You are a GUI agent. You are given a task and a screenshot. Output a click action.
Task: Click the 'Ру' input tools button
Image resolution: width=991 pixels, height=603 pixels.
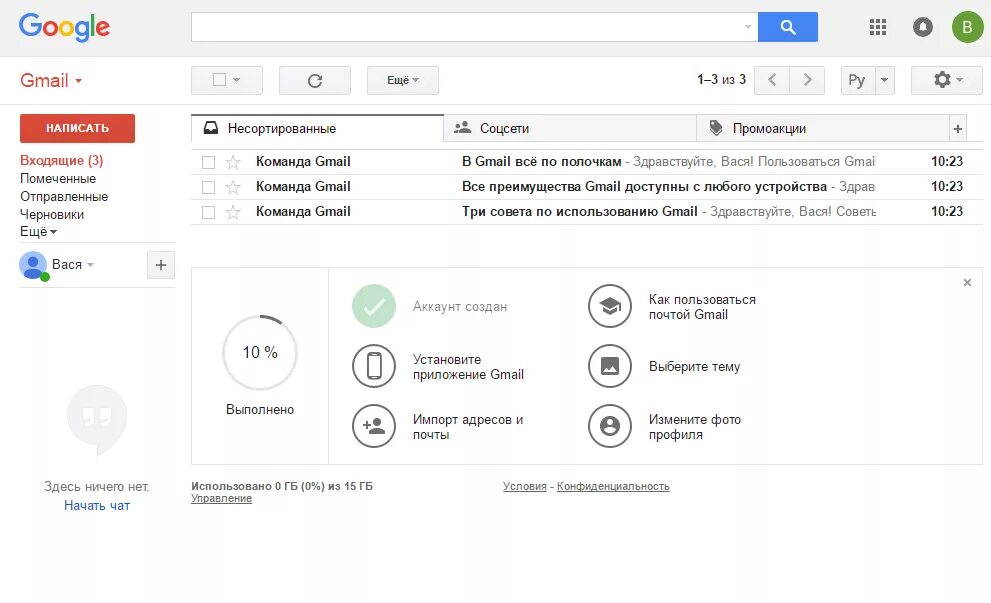click(x=858, y=80)
